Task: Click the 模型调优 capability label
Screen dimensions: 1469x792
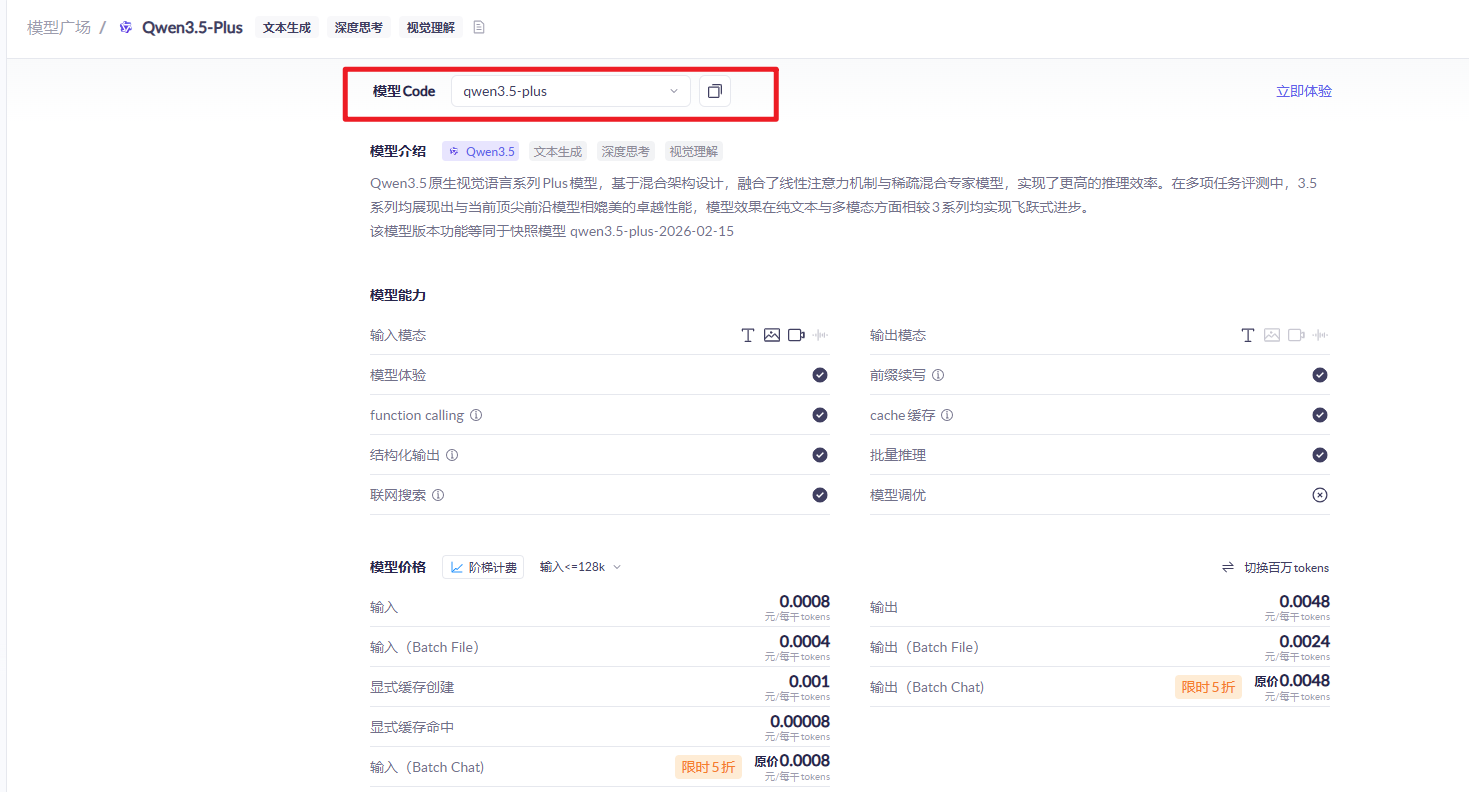Action: [898, 495]
